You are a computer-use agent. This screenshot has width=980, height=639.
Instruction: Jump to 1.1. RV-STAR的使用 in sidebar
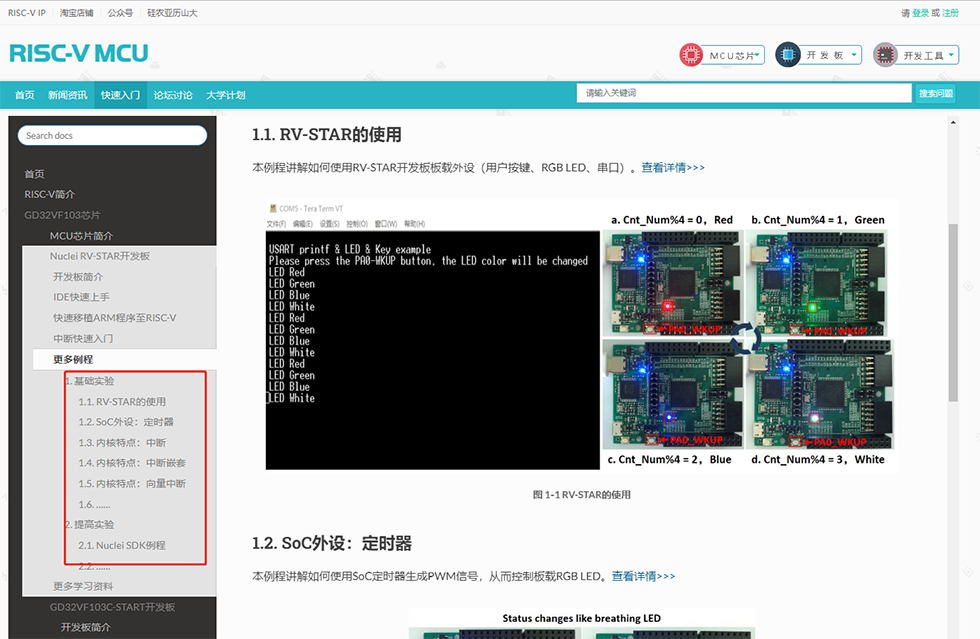point(122,401)
